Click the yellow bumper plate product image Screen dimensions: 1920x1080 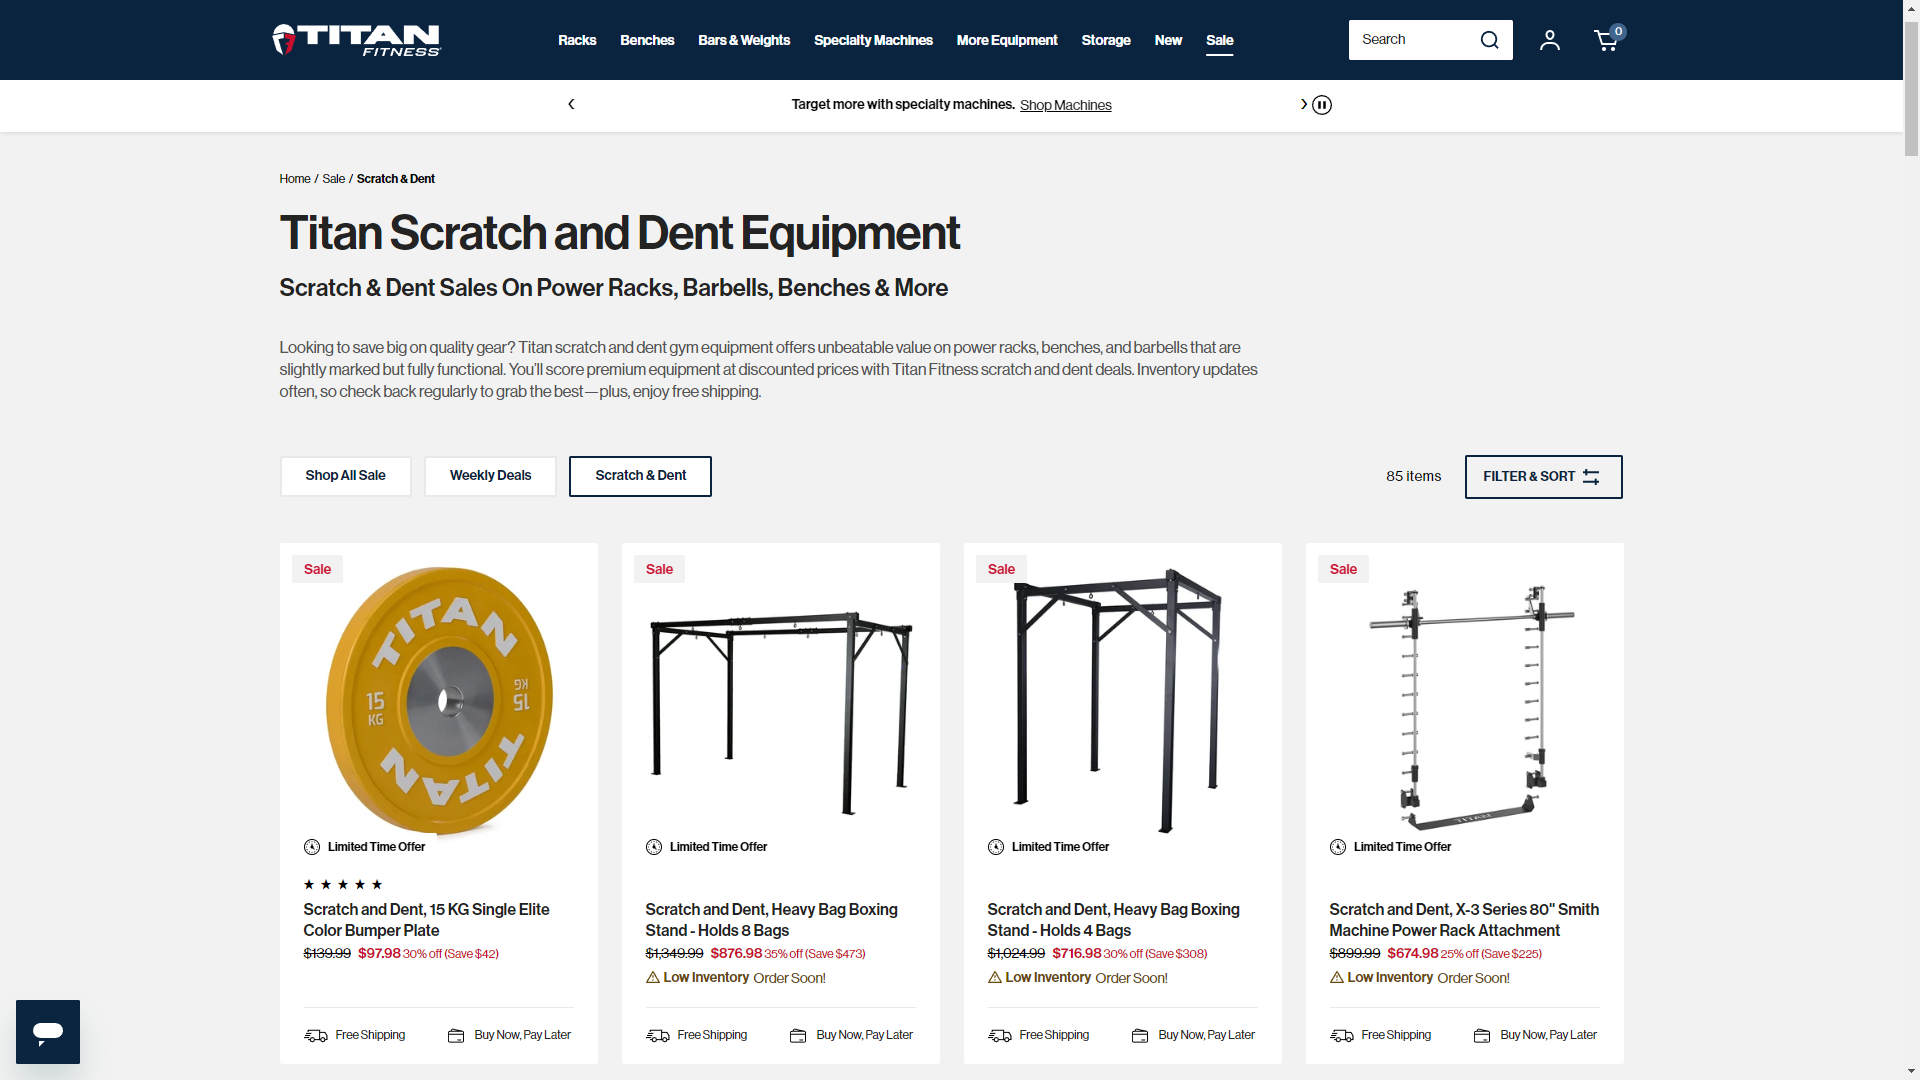pyautogui.click(x=439, y=700)
